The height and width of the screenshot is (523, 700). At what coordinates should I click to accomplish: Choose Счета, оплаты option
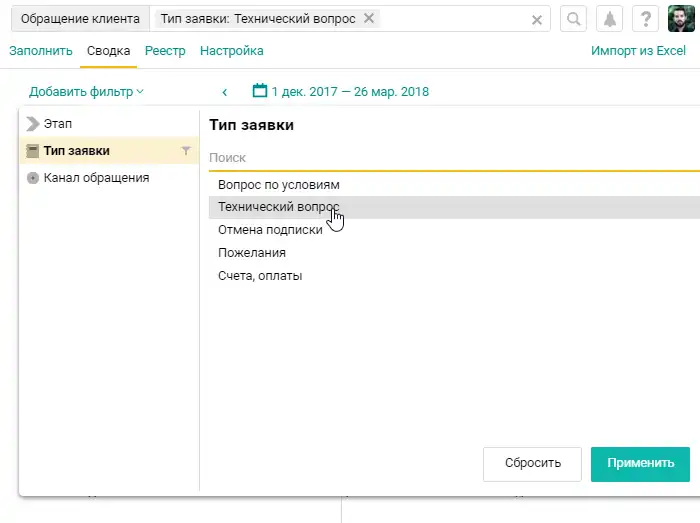(454, 276)
